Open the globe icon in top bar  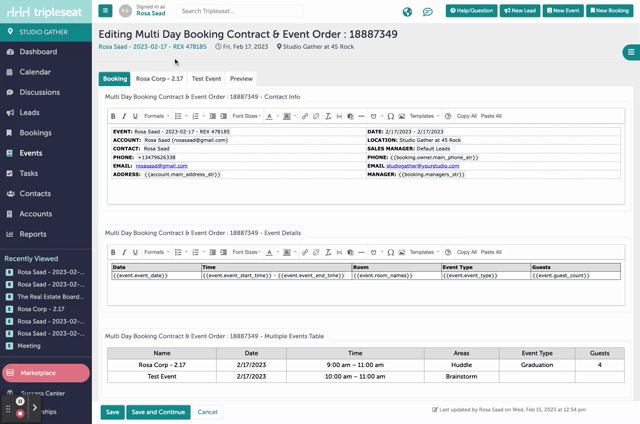coord(407,12)
